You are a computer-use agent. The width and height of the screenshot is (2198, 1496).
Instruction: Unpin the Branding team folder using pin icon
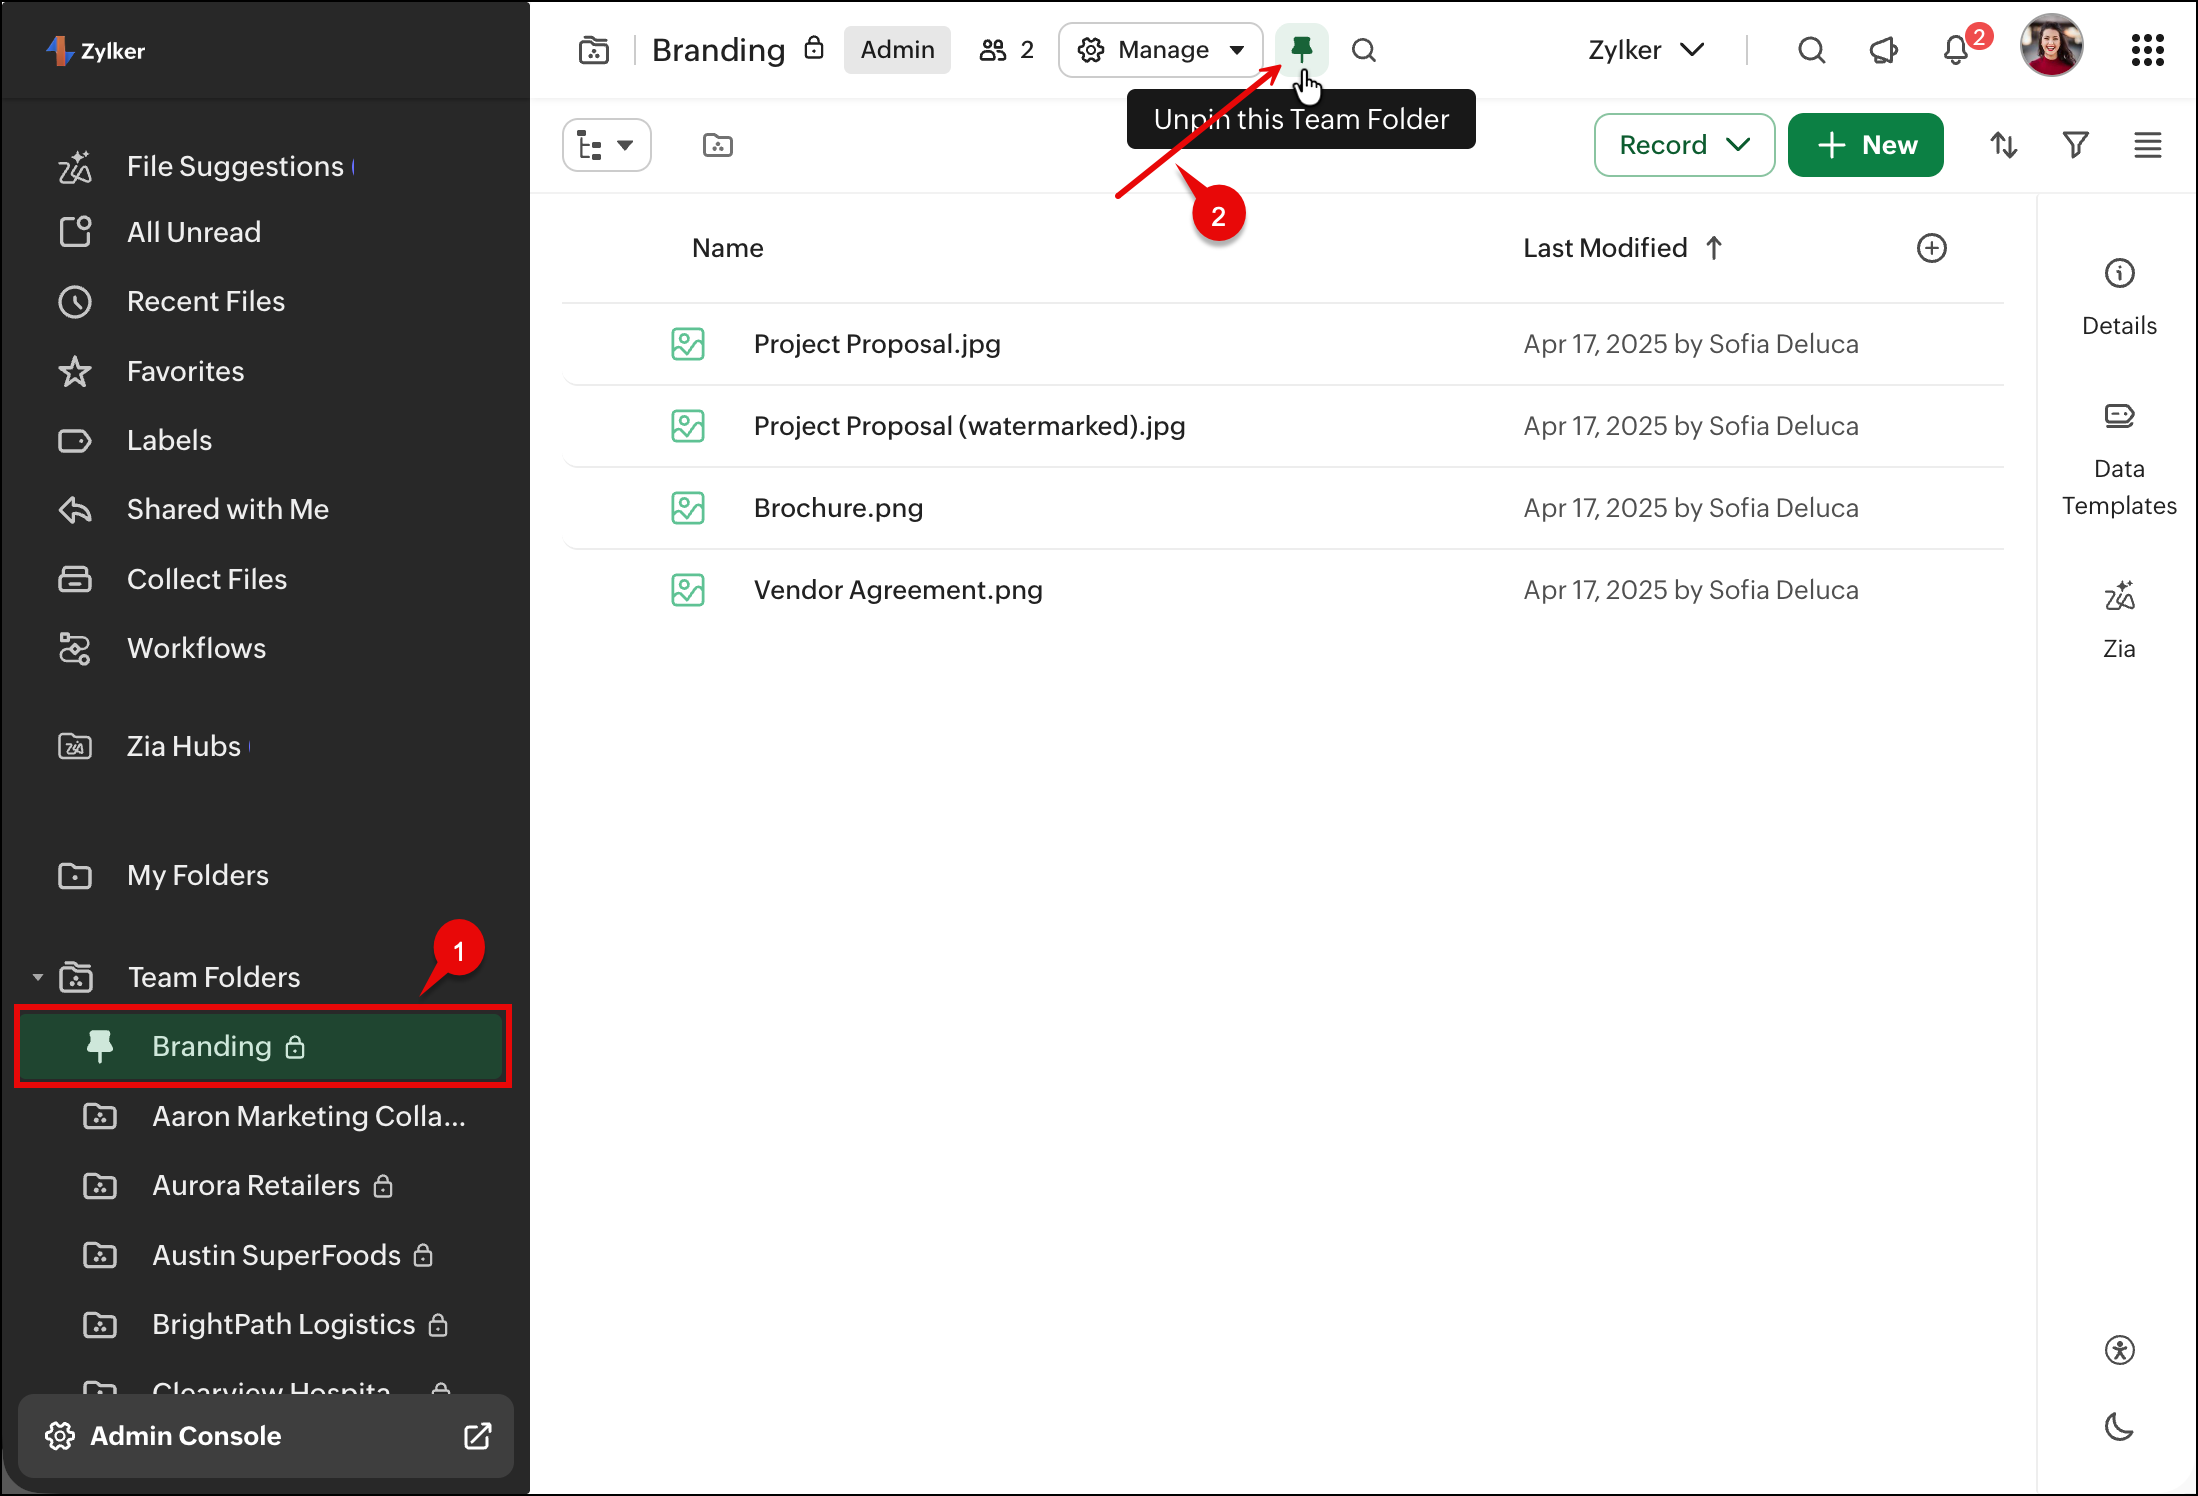pyautogui.click(x=1301, y=49)
